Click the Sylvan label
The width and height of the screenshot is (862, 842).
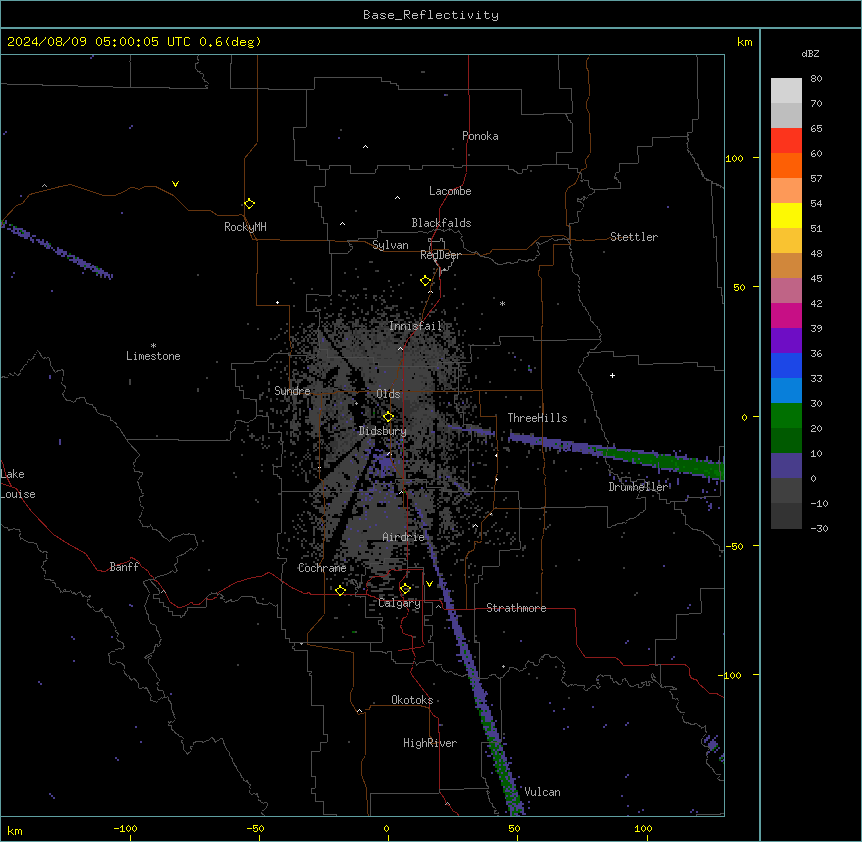pos(390,245)
